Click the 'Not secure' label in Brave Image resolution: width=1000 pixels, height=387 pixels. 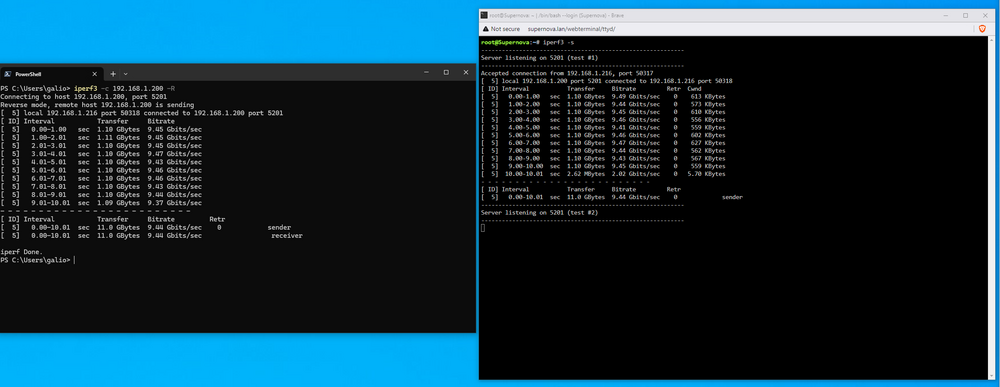[504, 29]
